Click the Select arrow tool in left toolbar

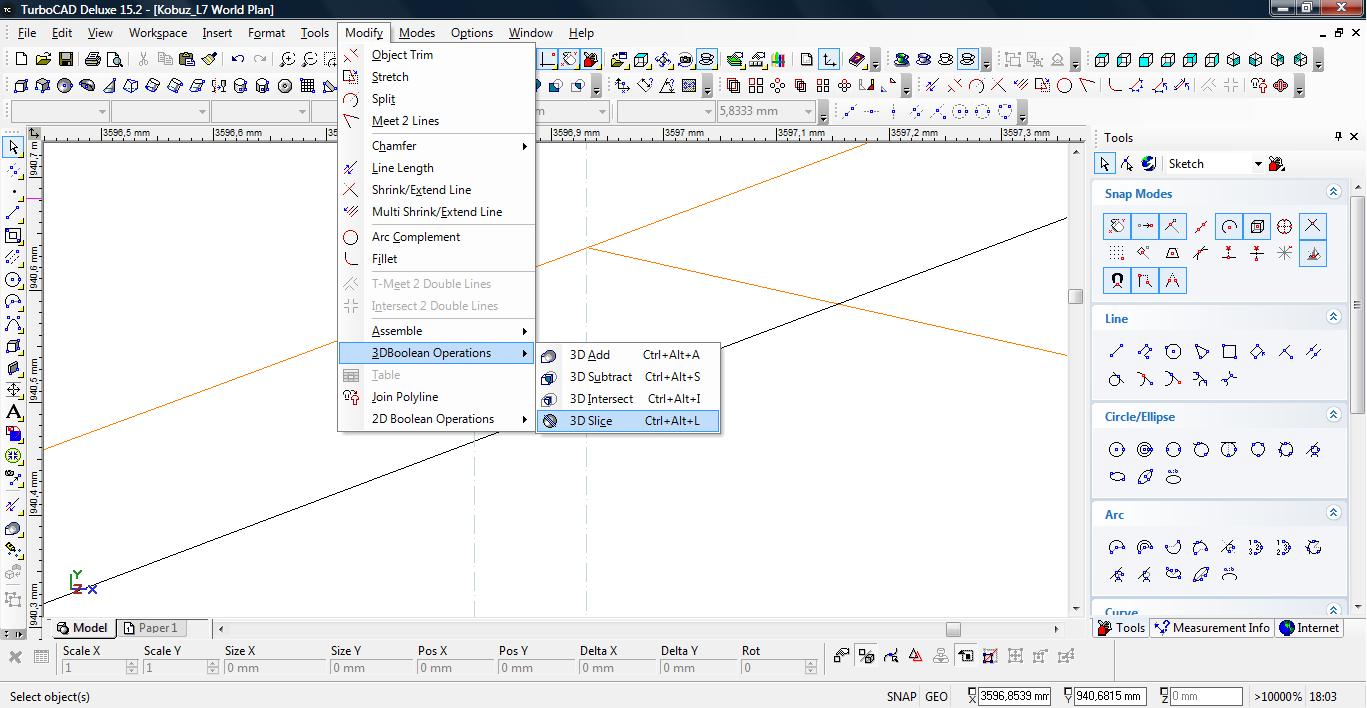point(13,147)
